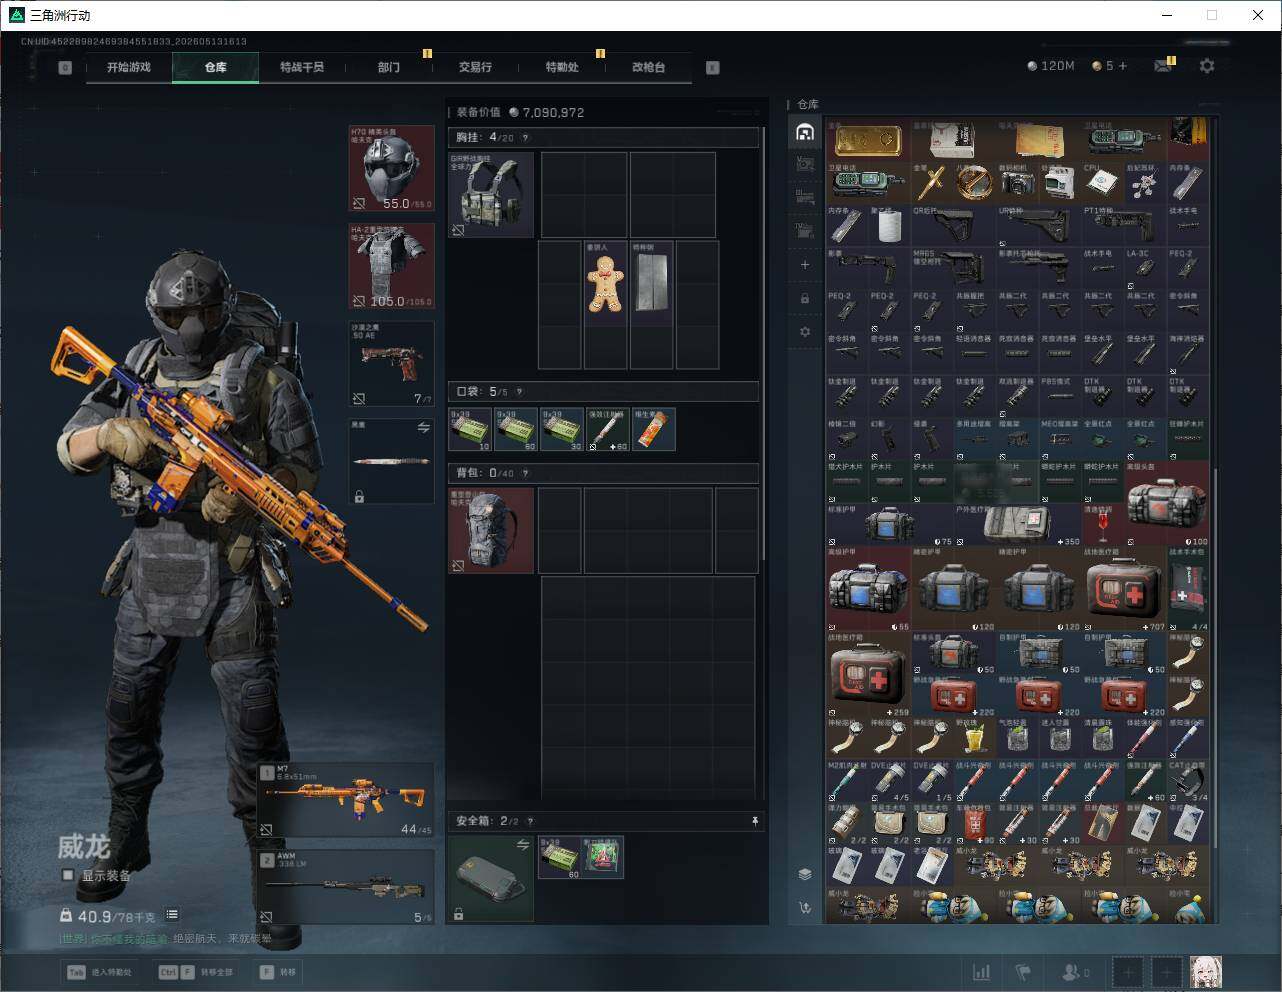Select the H70 helmet equipment slot

391,169
